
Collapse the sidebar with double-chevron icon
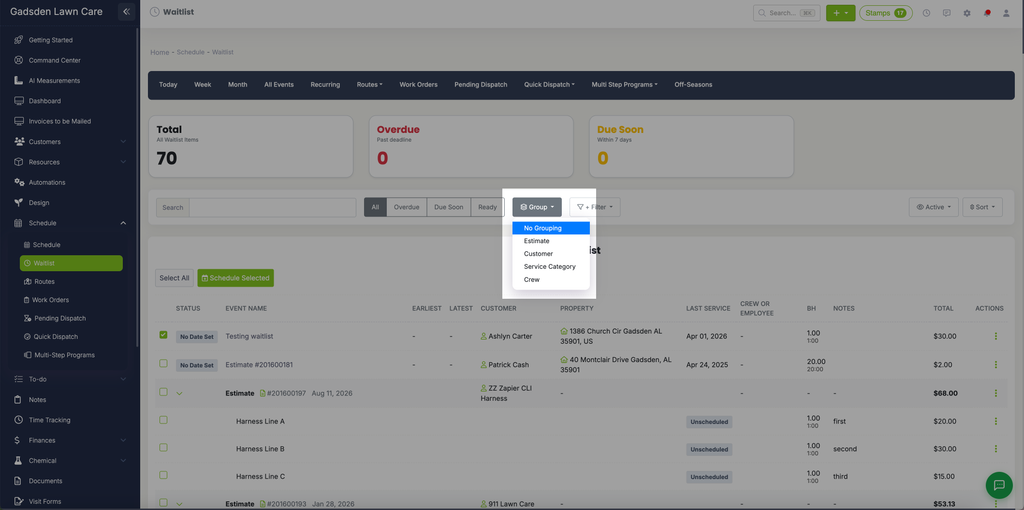(x=127, y=12)
